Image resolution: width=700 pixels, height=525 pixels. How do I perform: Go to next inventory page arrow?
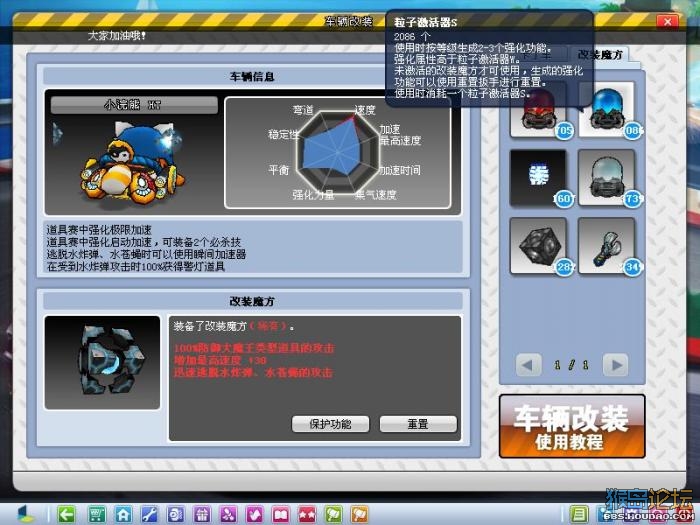[x=615, y=365]
